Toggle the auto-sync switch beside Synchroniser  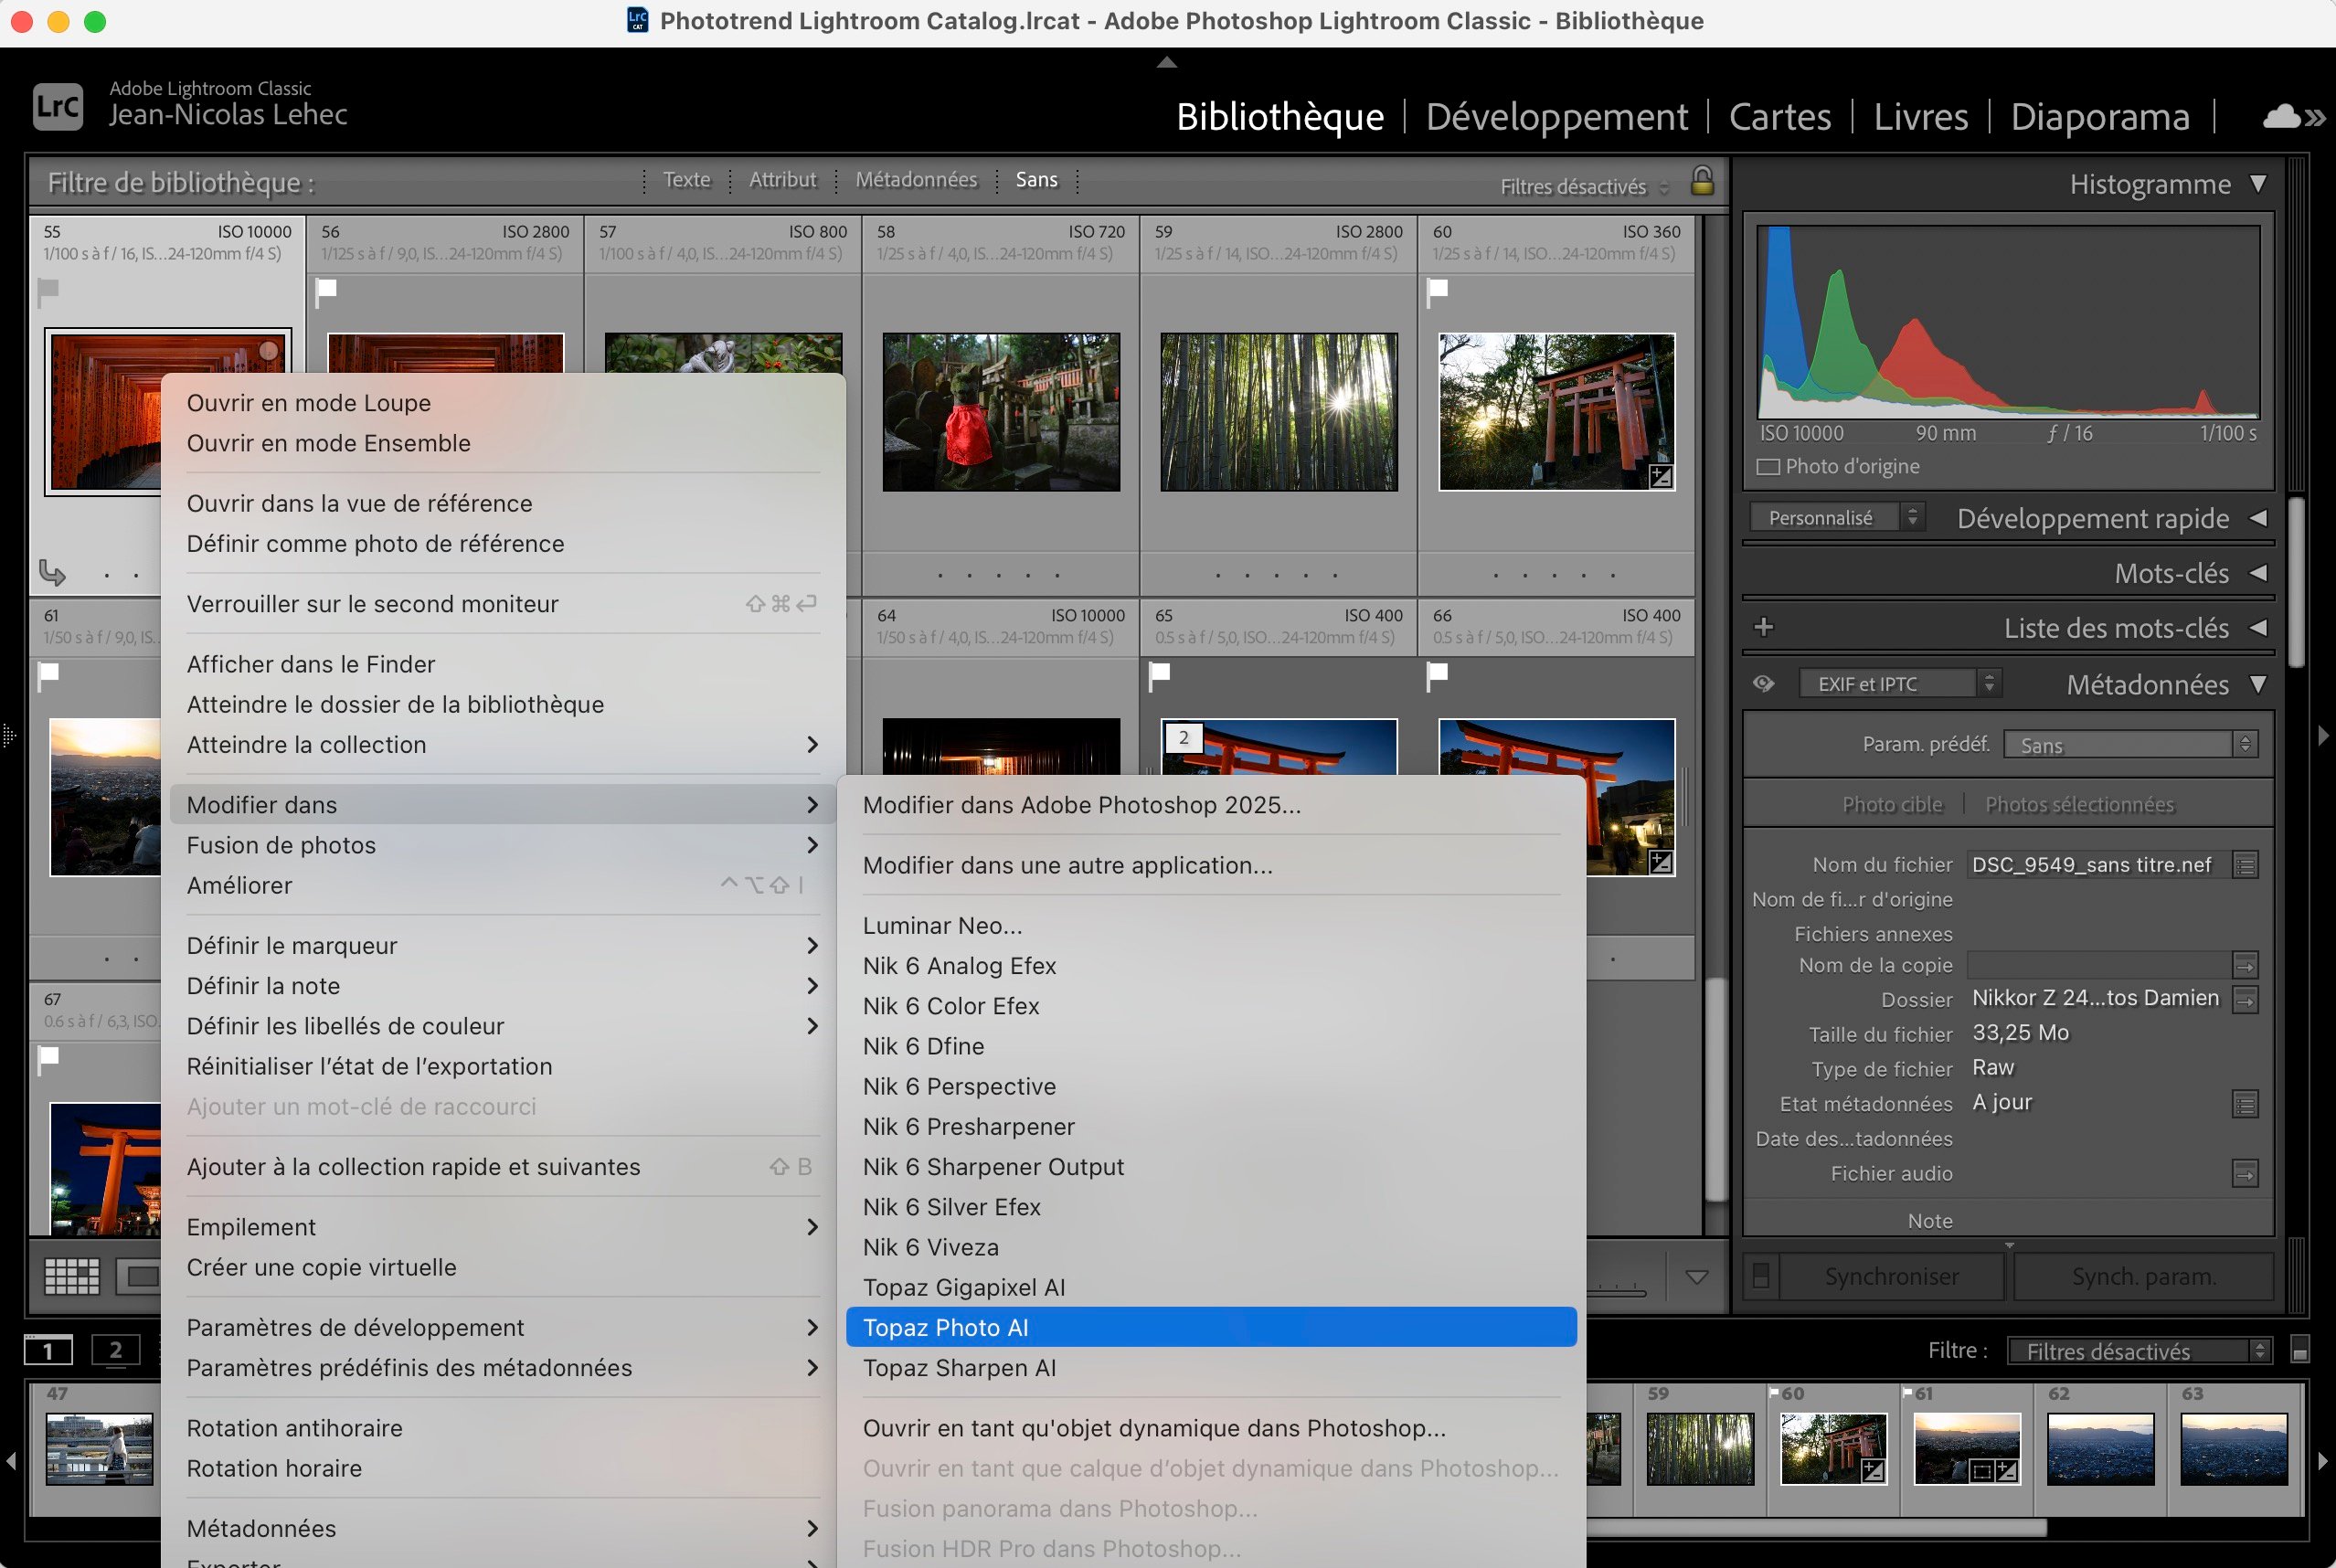(1761, 1276)
